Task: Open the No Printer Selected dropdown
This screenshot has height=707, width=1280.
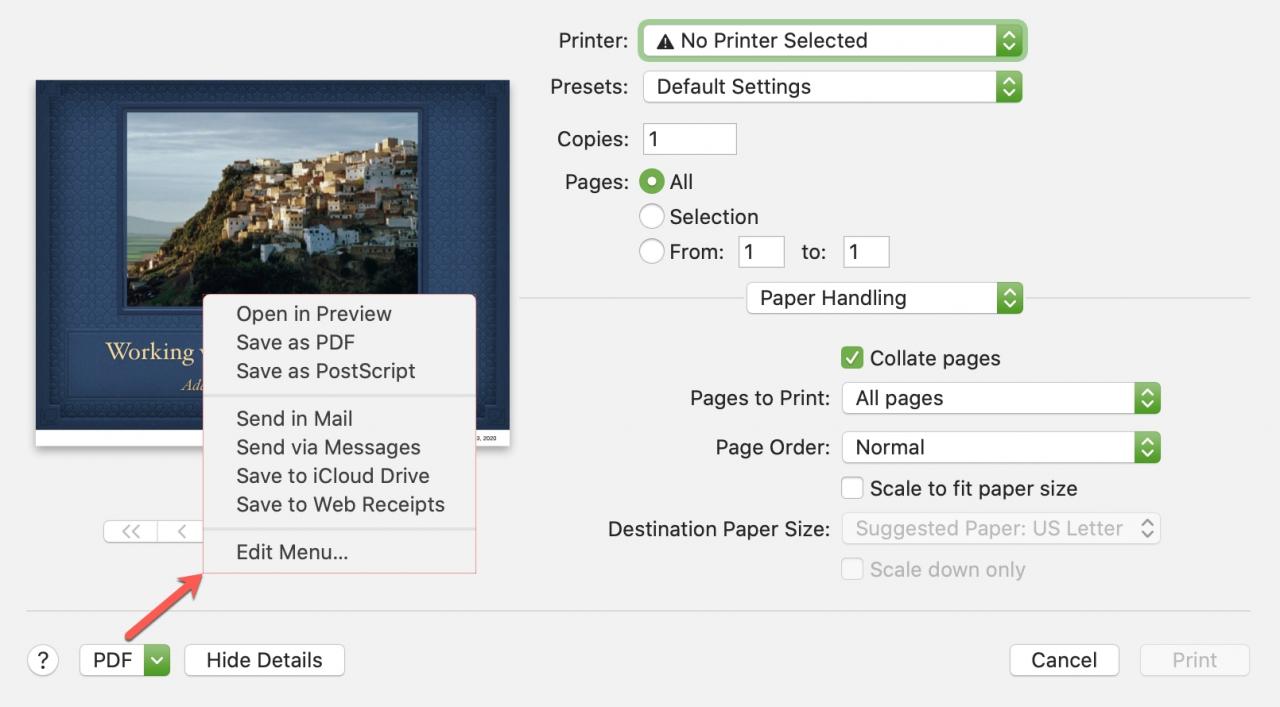Action: pos(833,41)
